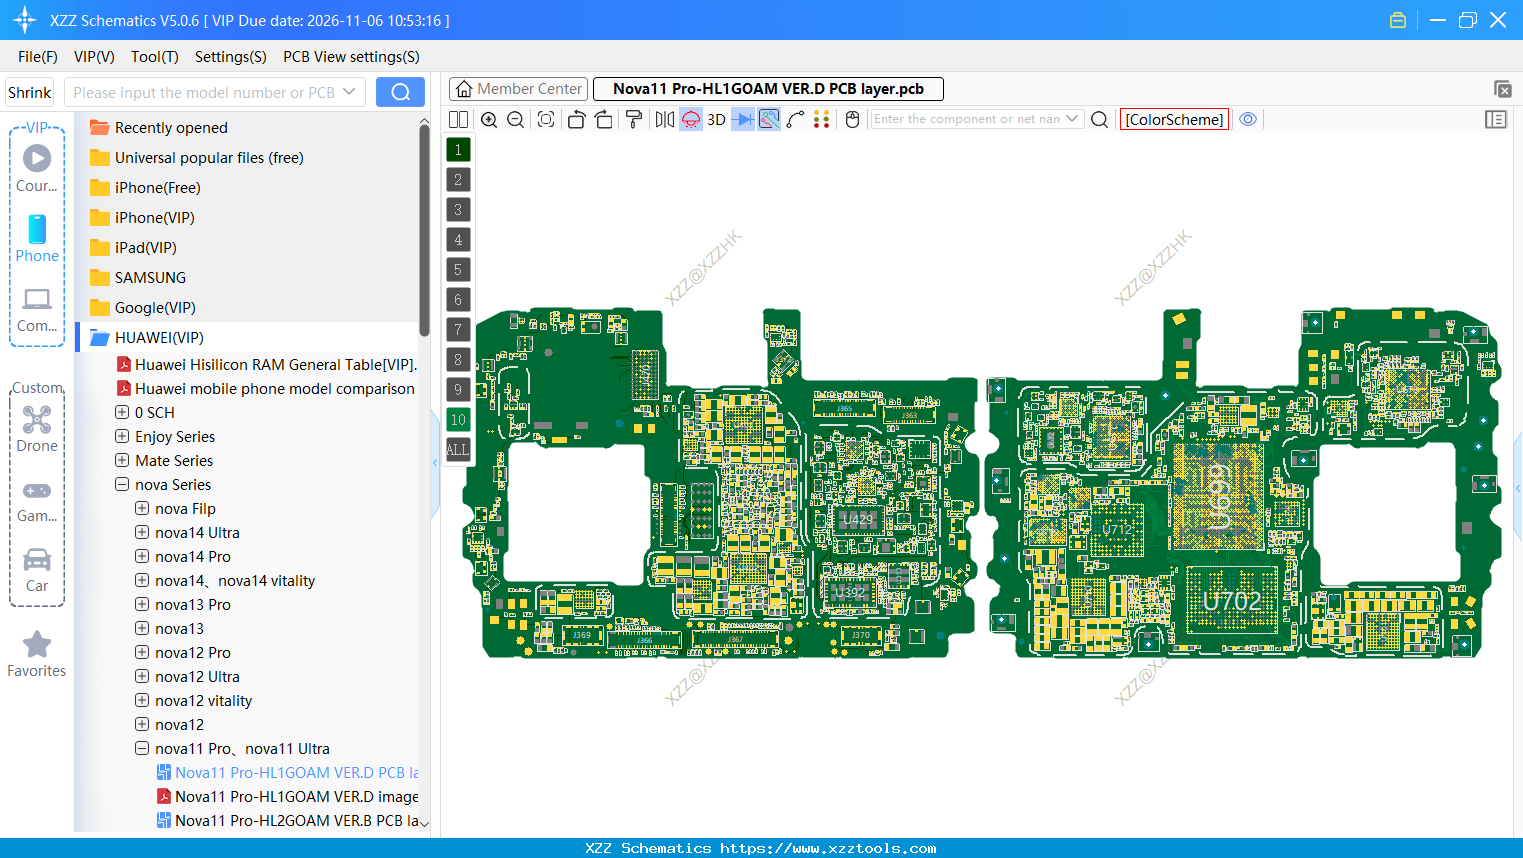Open the VIP(V) menu
Viewport: 1523px width, 858px height.
coord(93,57)
